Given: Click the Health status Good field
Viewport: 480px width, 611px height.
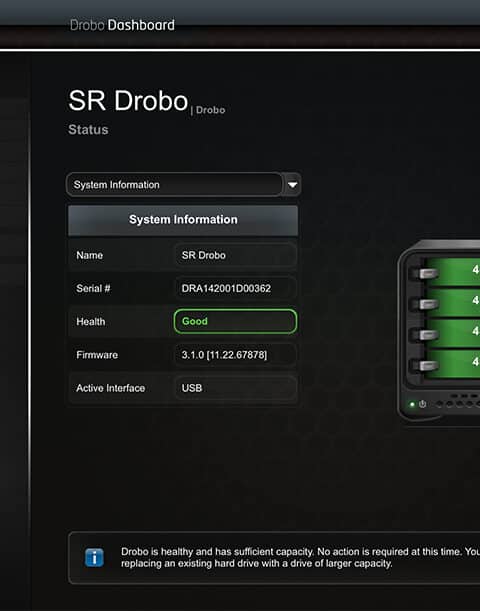Looking at the screenshot, I should pyautogui.click(x=235, y=321).
